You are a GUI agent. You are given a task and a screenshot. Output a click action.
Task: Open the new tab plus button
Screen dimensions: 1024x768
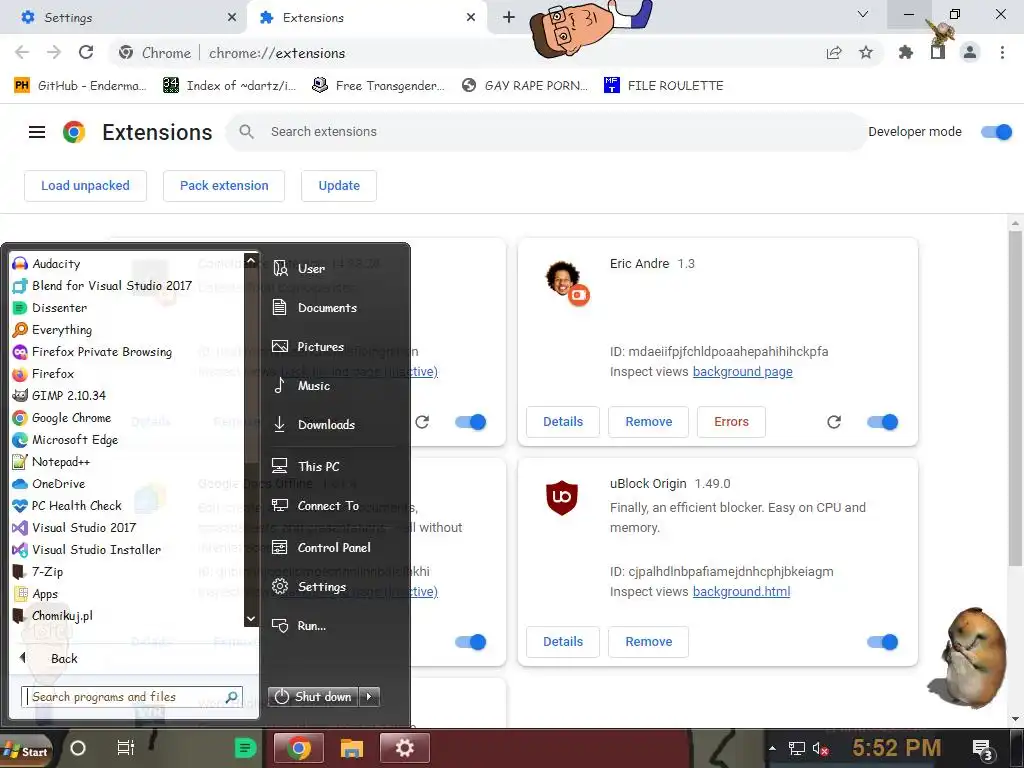tap(509, 18)
